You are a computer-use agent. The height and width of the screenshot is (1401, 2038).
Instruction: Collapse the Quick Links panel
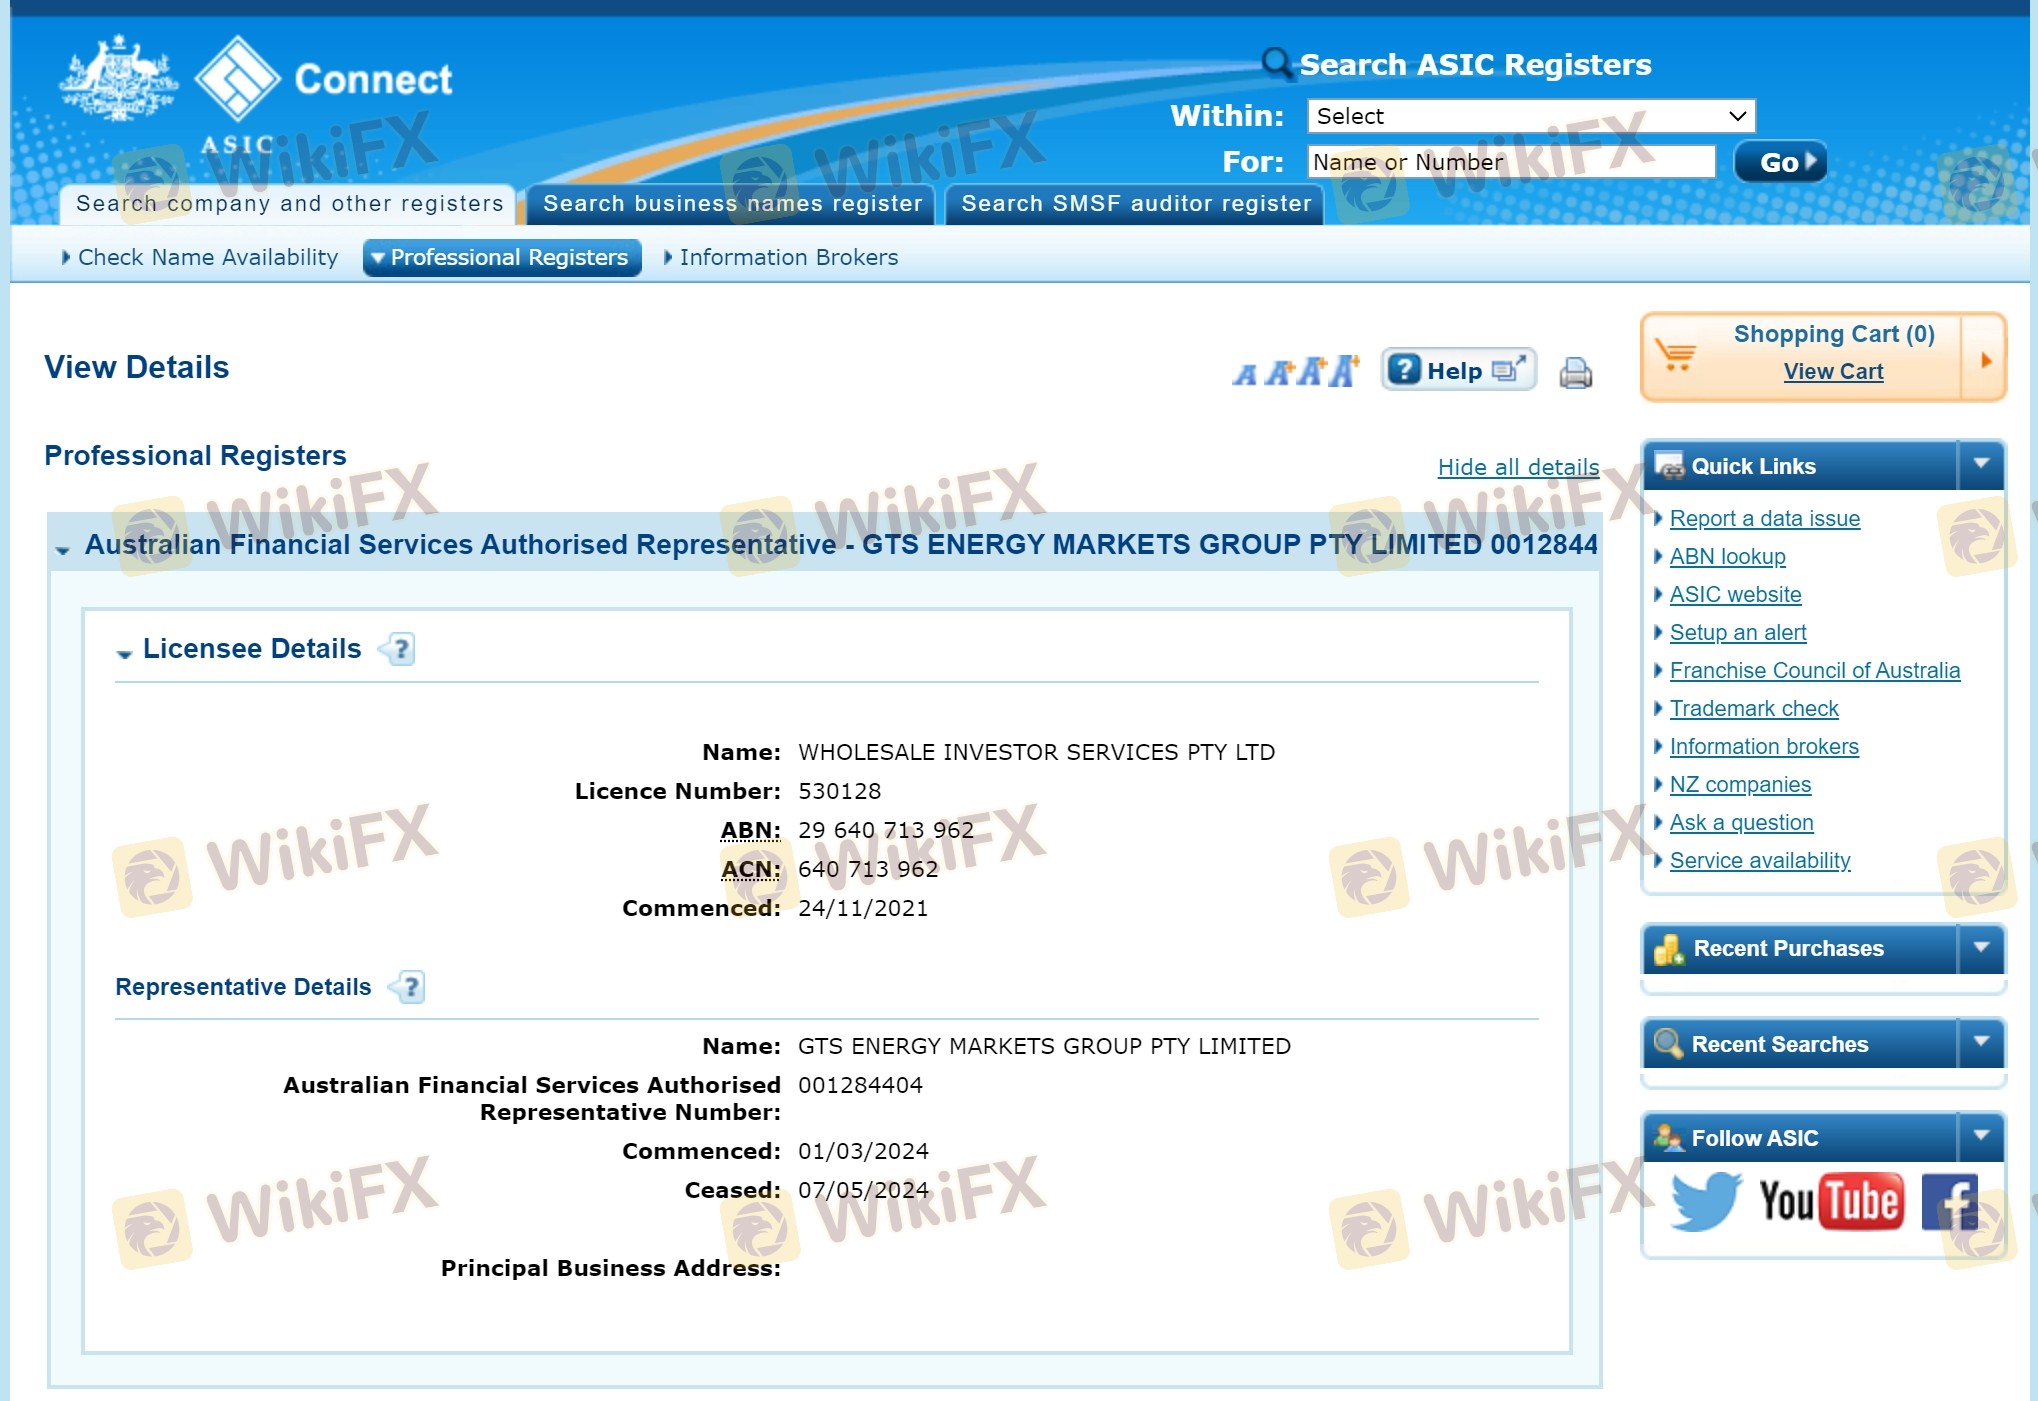pos(1981,465)
